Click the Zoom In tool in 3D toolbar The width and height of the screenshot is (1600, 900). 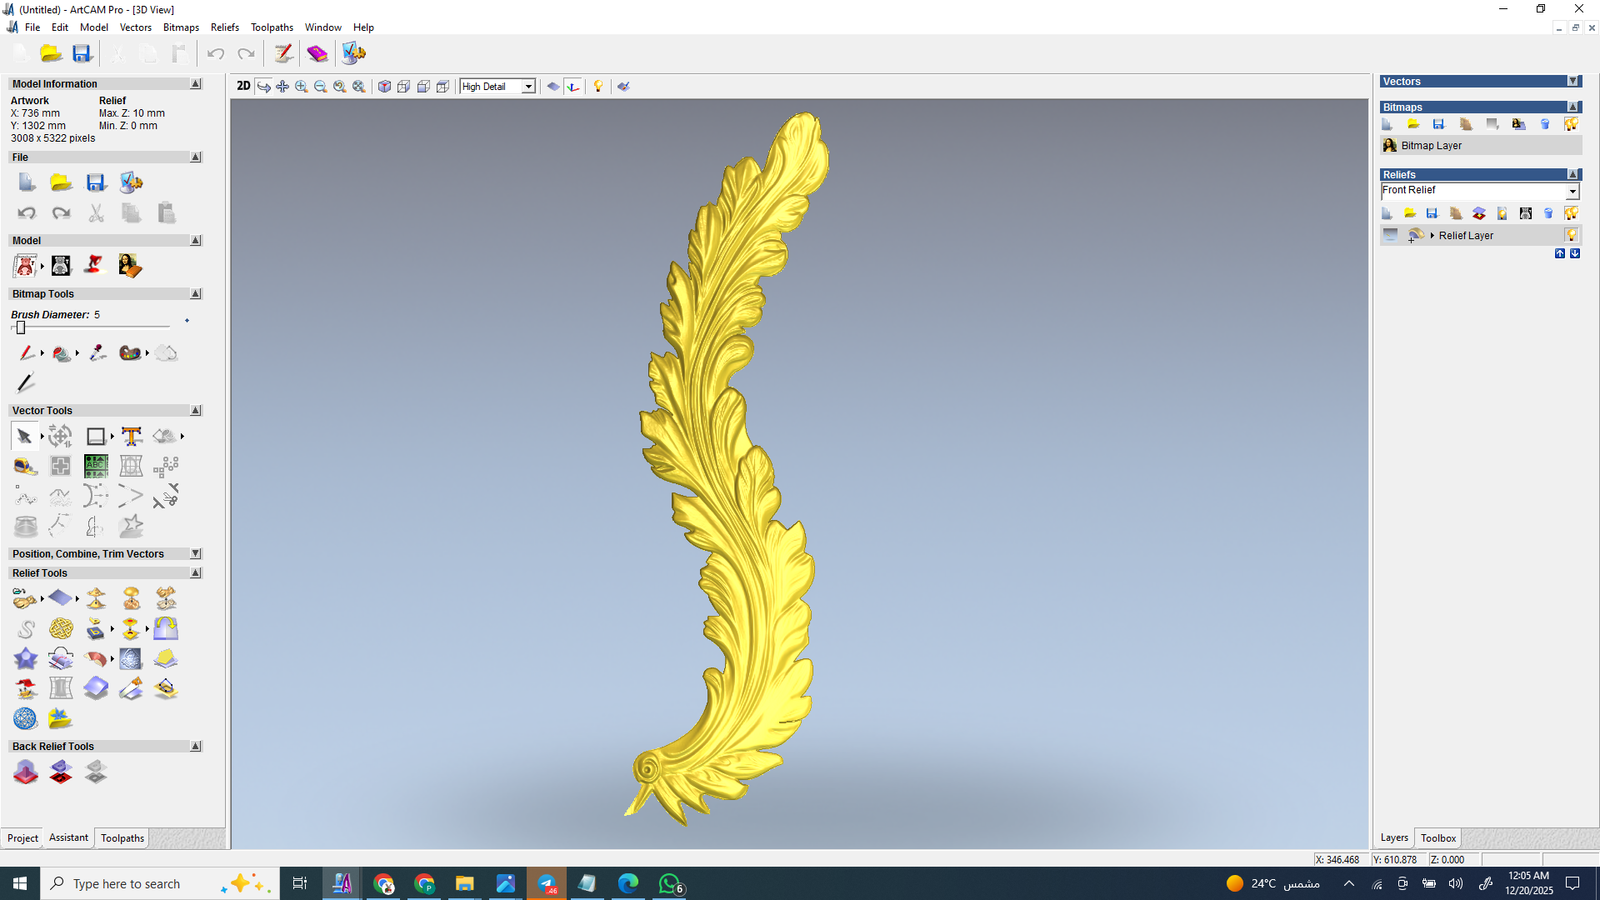(x=301, y=87)
